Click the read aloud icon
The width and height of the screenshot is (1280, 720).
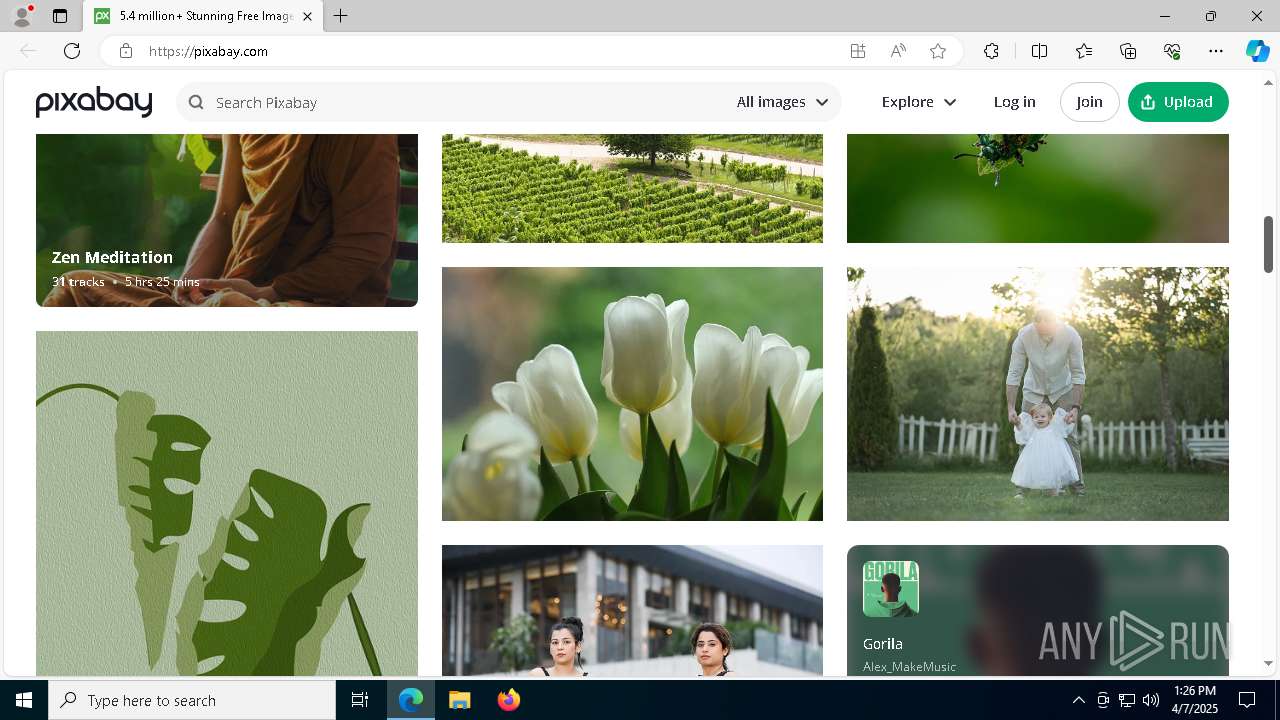(898, 51)
